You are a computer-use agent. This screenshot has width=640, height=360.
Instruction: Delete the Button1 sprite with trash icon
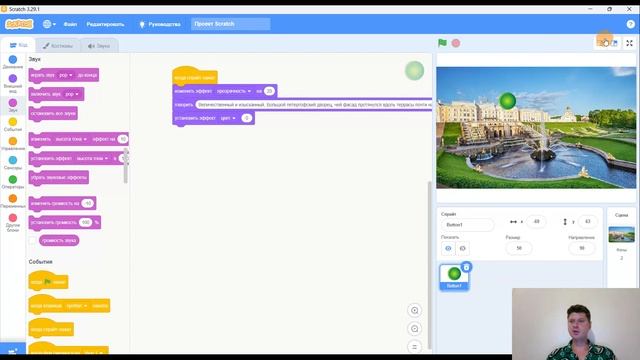pos(467,267)
